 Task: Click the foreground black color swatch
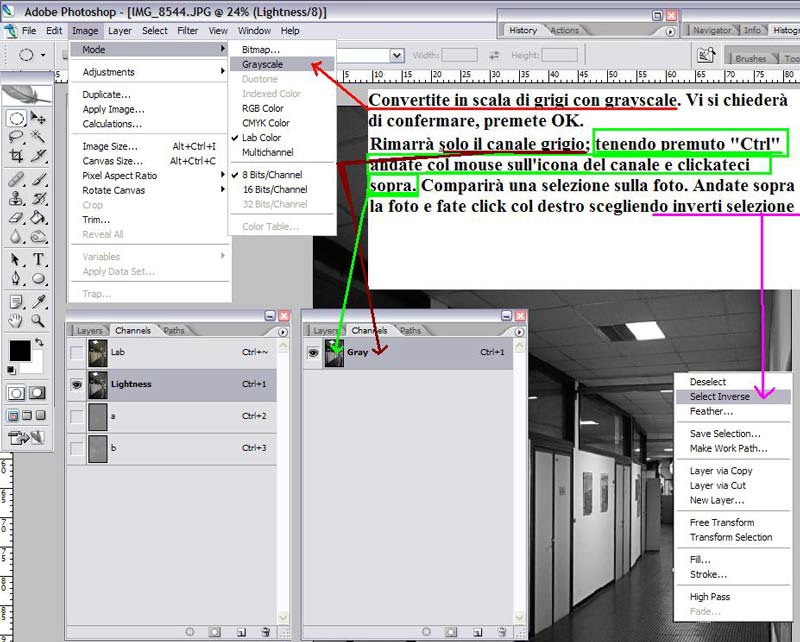[19, 350]
